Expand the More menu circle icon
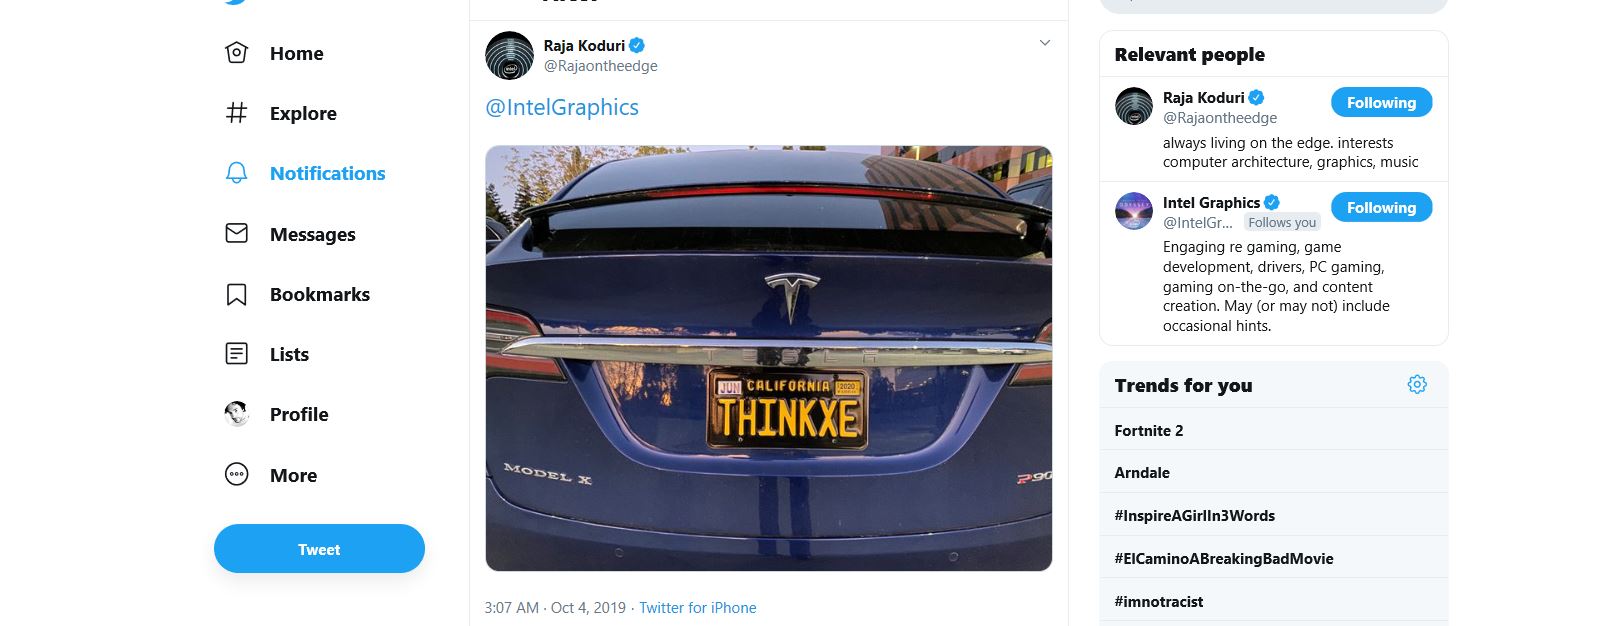 coord(236,475)
